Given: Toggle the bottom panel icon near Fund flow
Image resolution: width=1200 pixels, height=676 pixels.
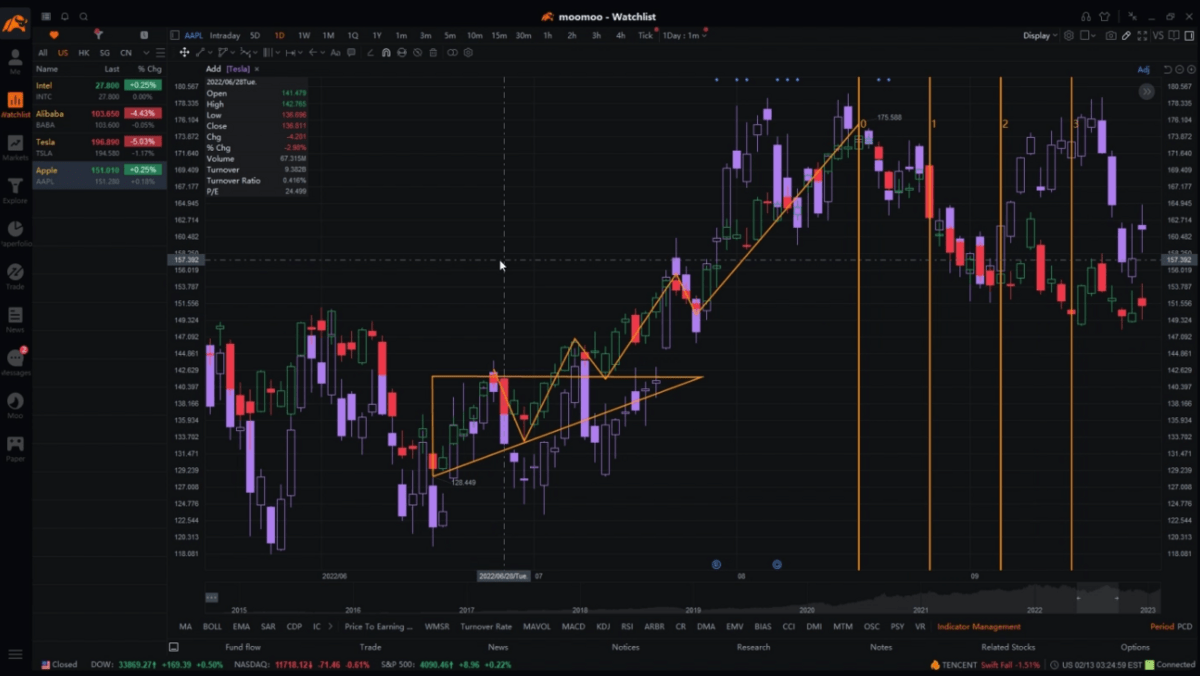Looking at the screenshot, I should [x=173, y=647].
